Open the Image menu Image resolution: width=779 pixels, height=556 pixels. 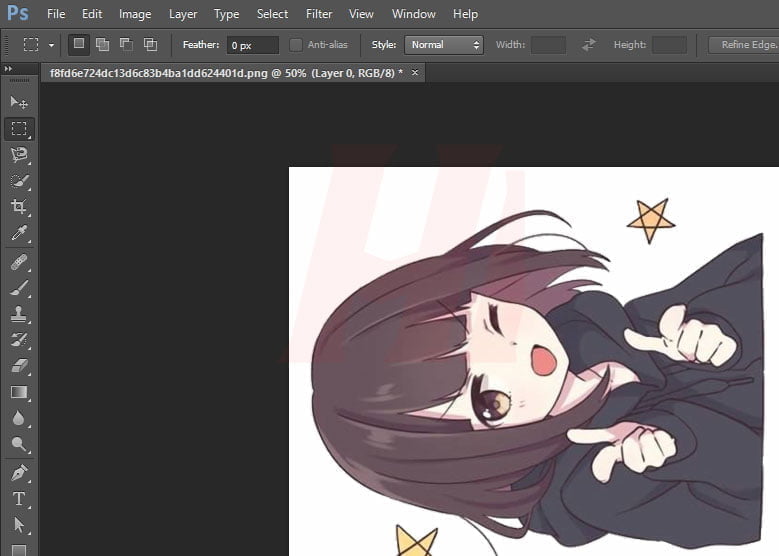(135, 14)
